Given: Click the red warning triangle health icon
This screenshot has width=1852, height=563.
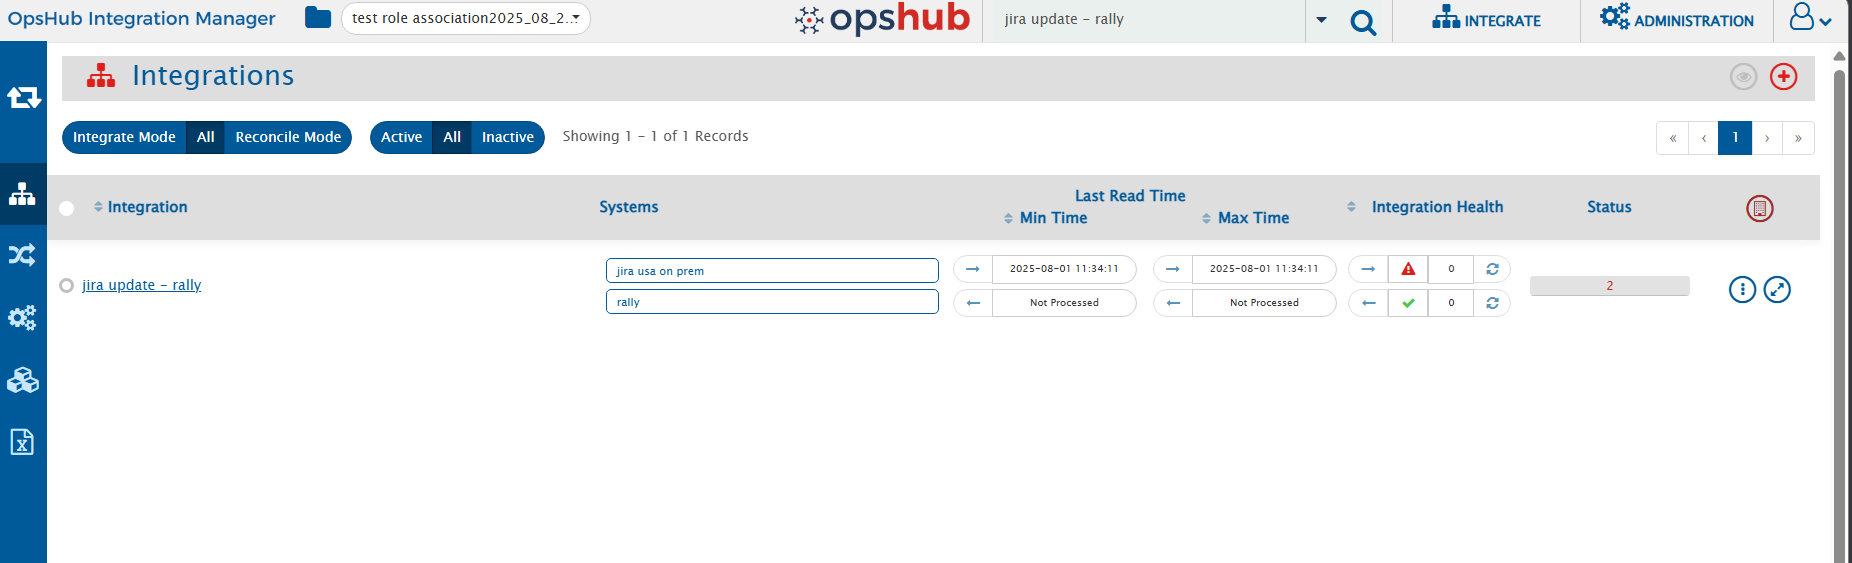Looking at the screenshot, I should tap(1408, 269).
